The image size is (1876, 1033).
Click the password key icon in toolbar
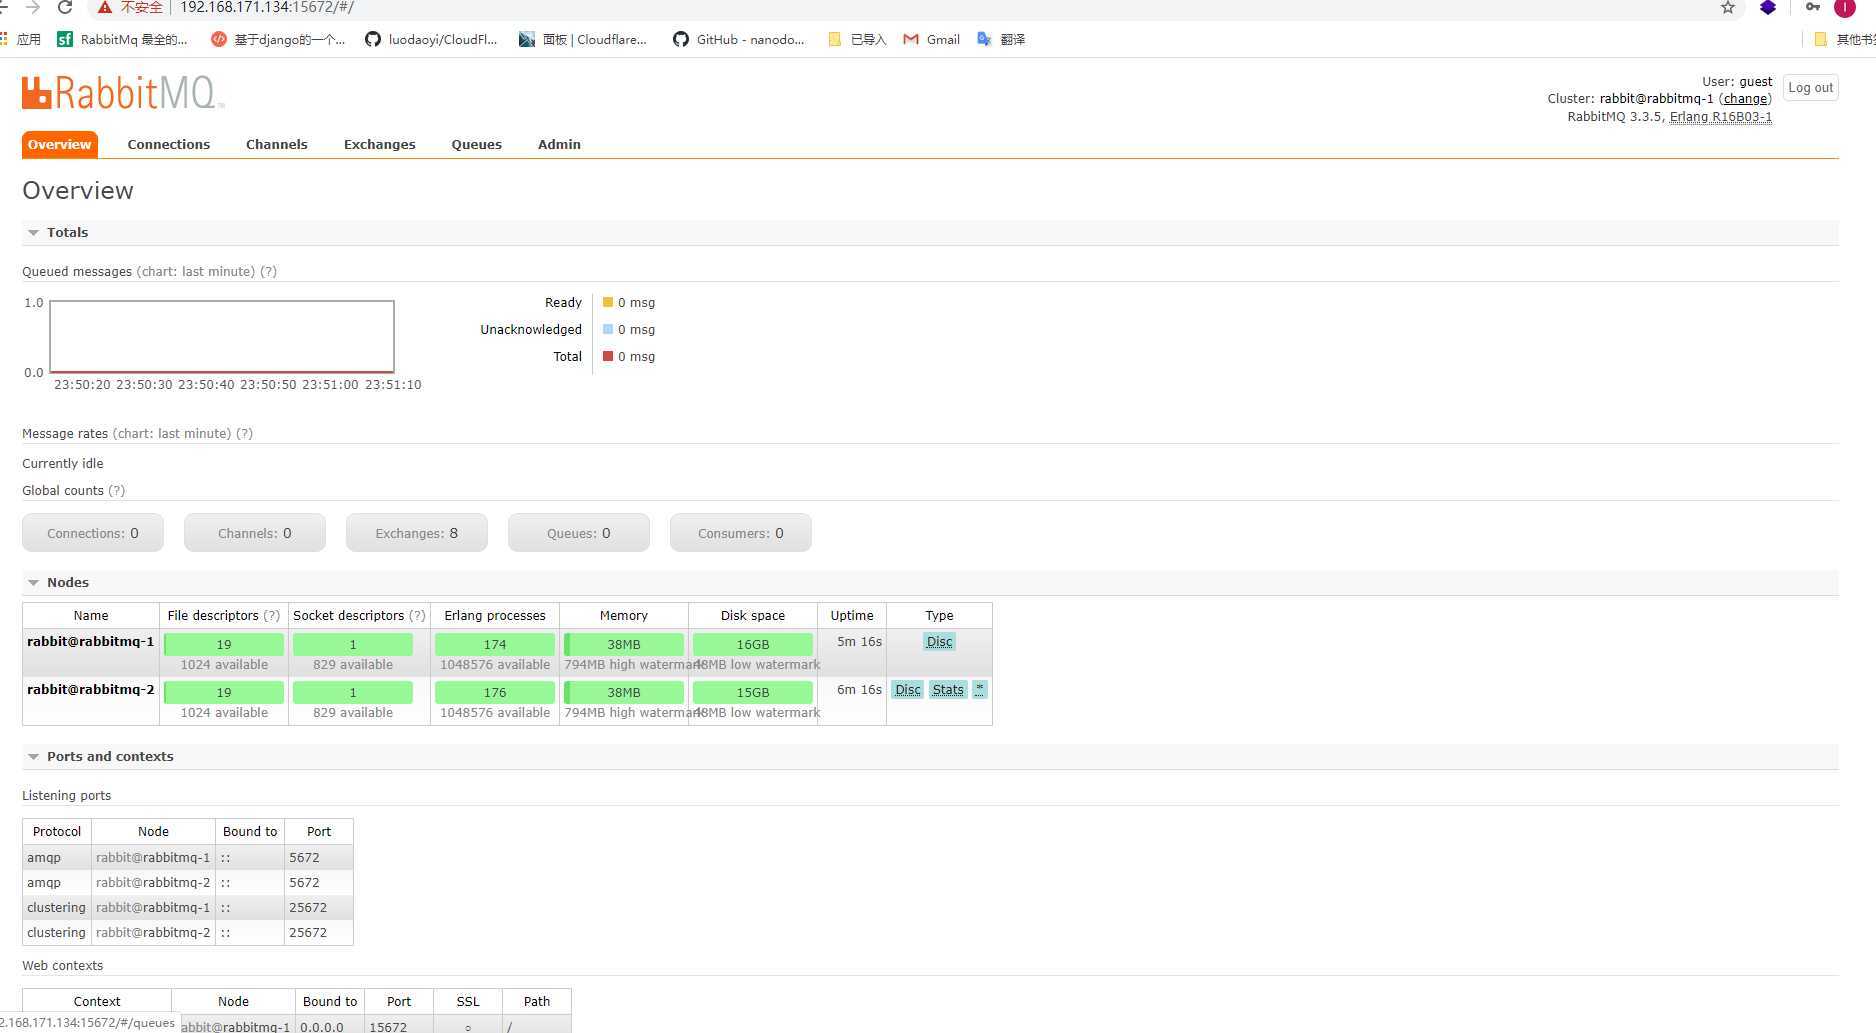(x=1812, y=7)
